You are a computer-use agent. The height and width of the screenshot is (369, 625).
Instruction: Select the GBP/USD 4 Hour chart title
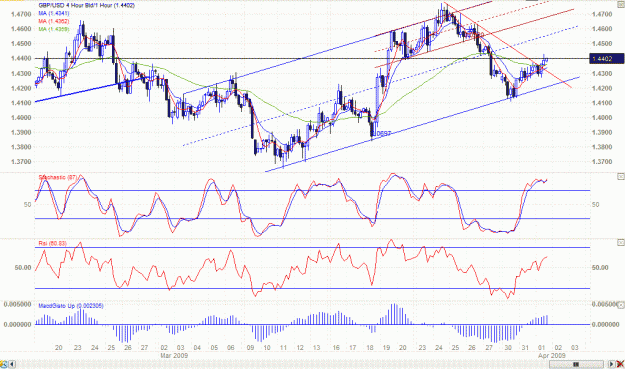(x=86, y=6)
